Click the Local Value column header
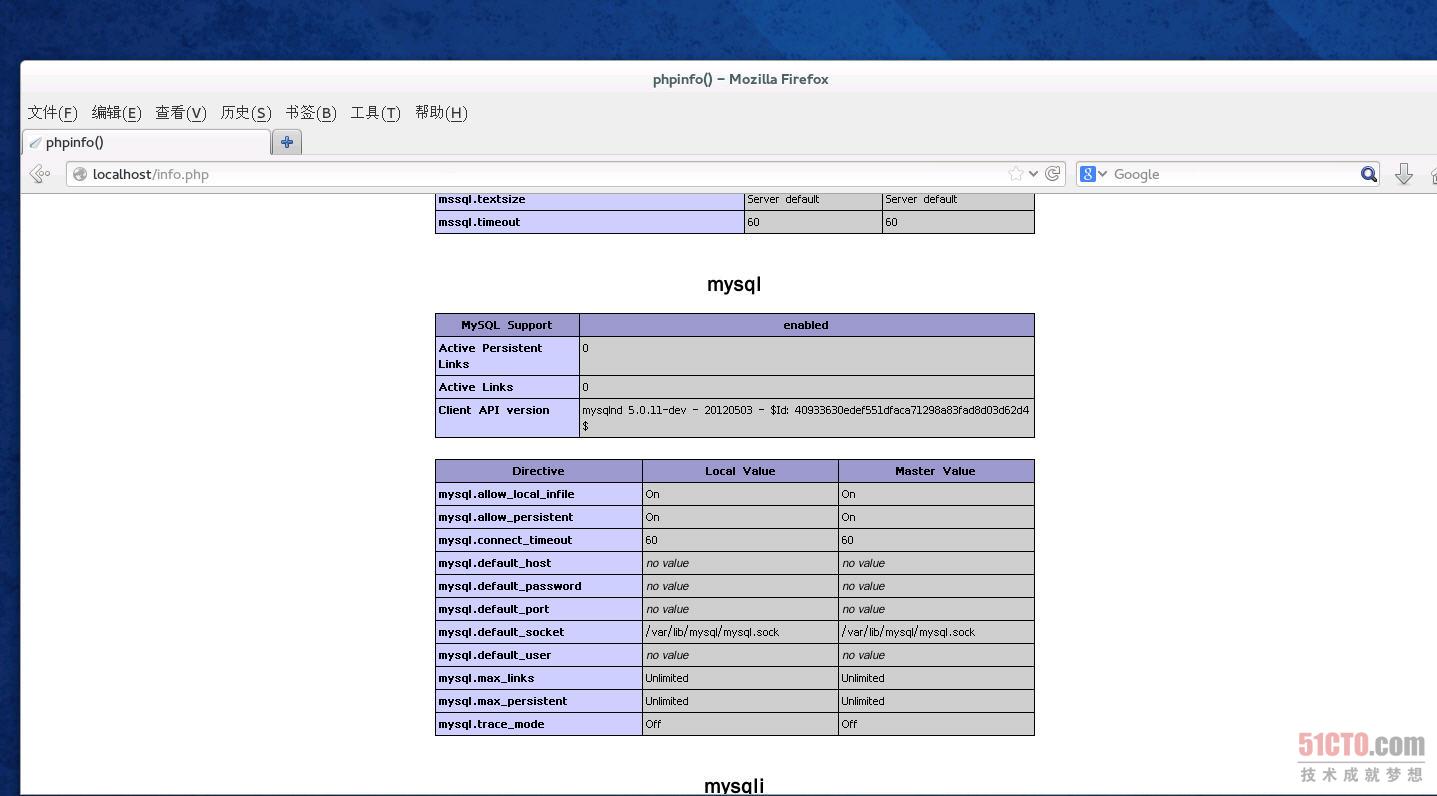 point(740,471)
